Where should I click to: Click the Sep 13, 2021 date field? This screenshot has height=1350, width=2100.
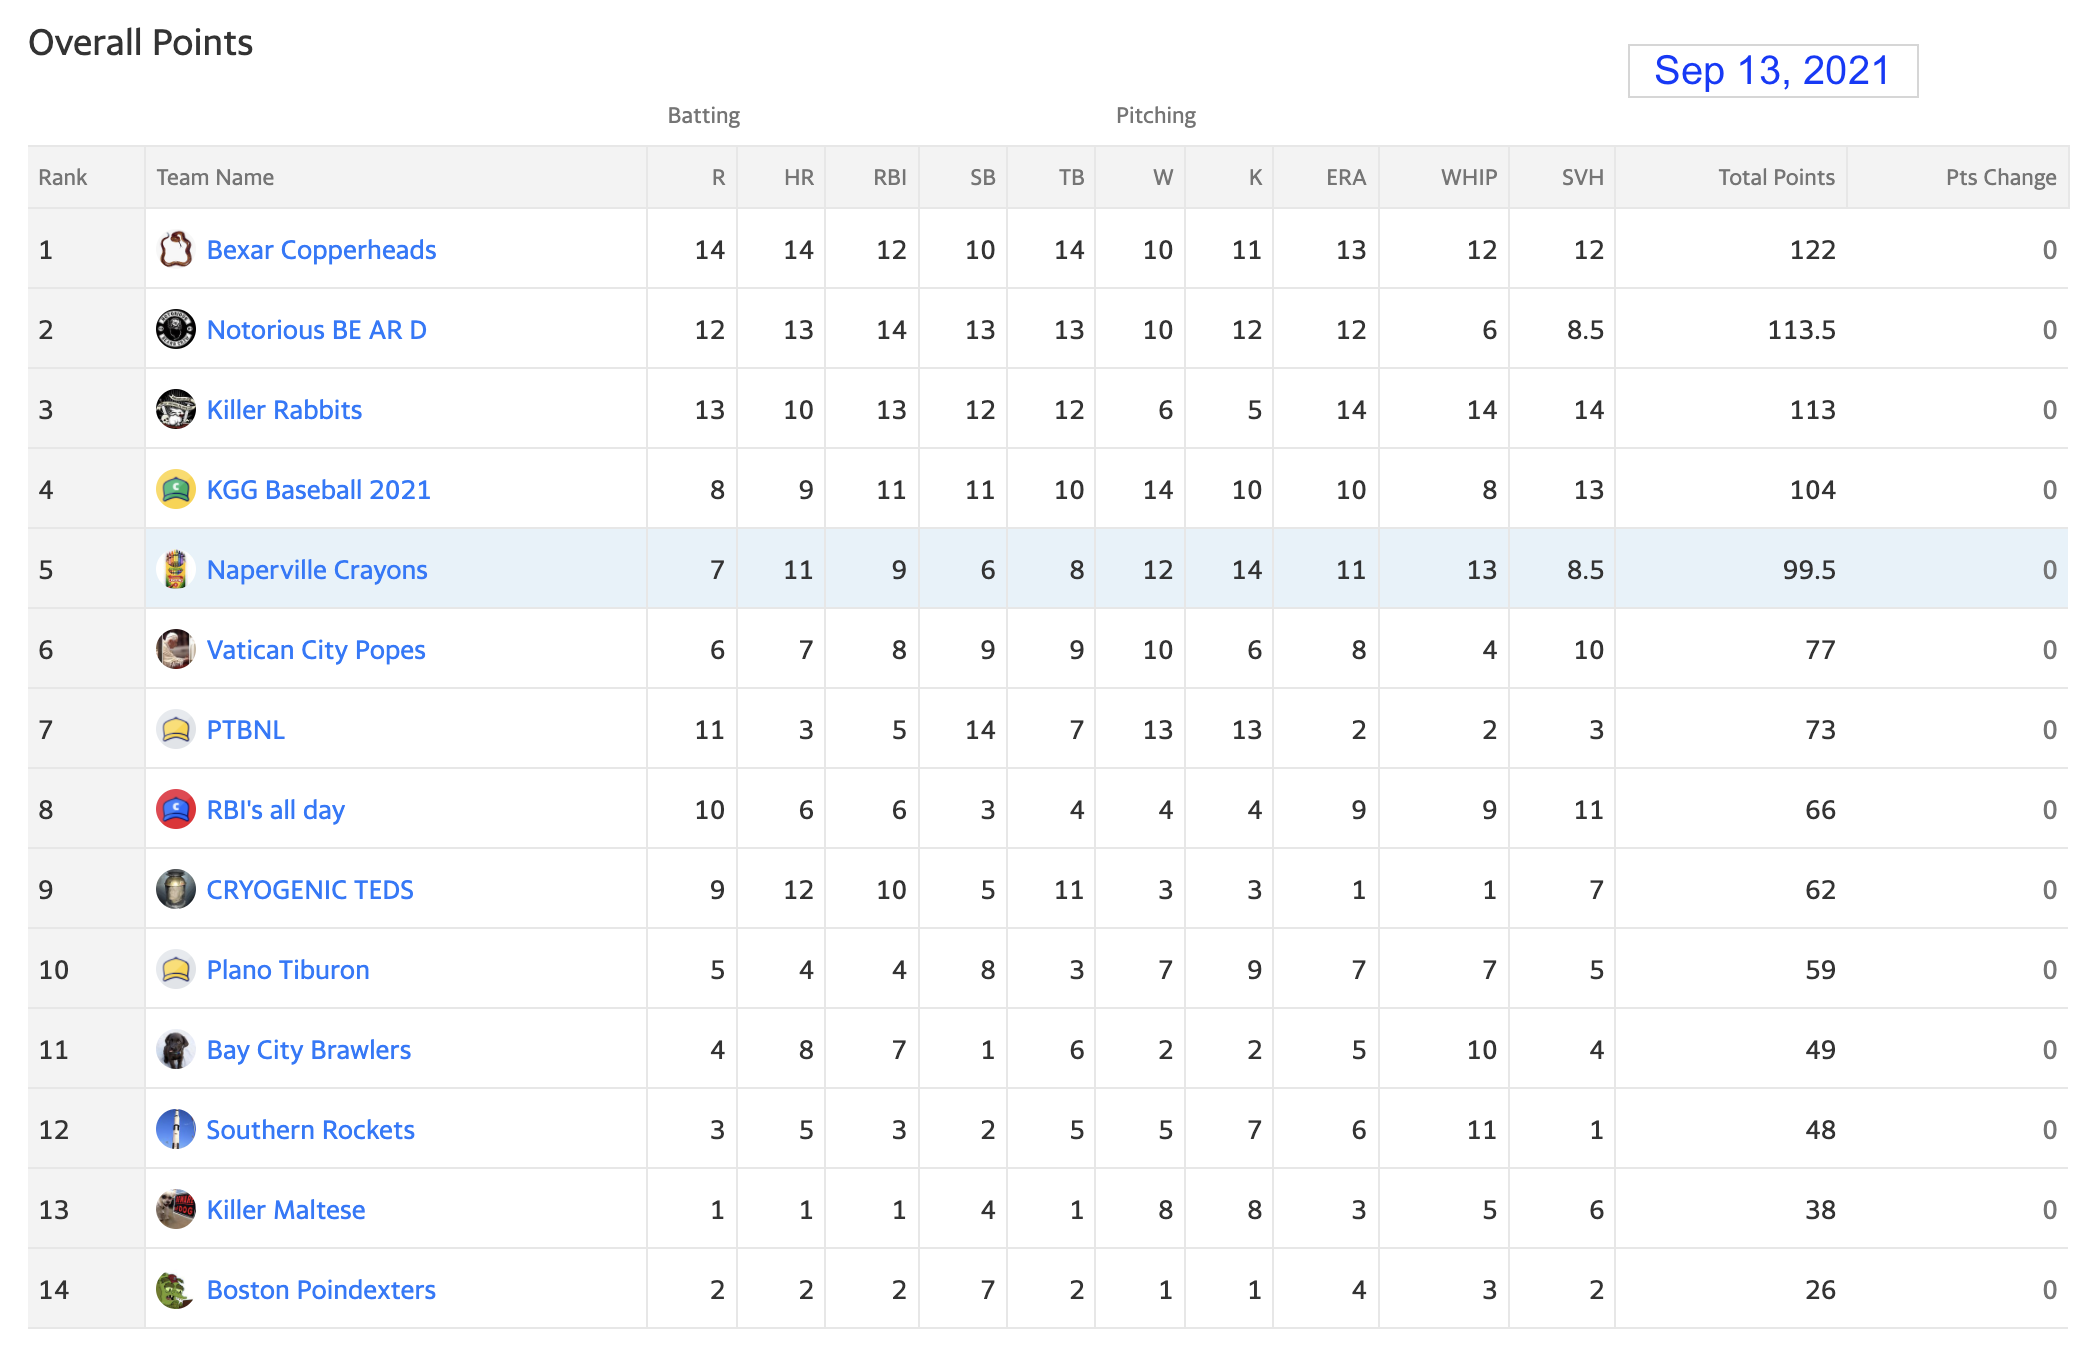click(1773, 71)
